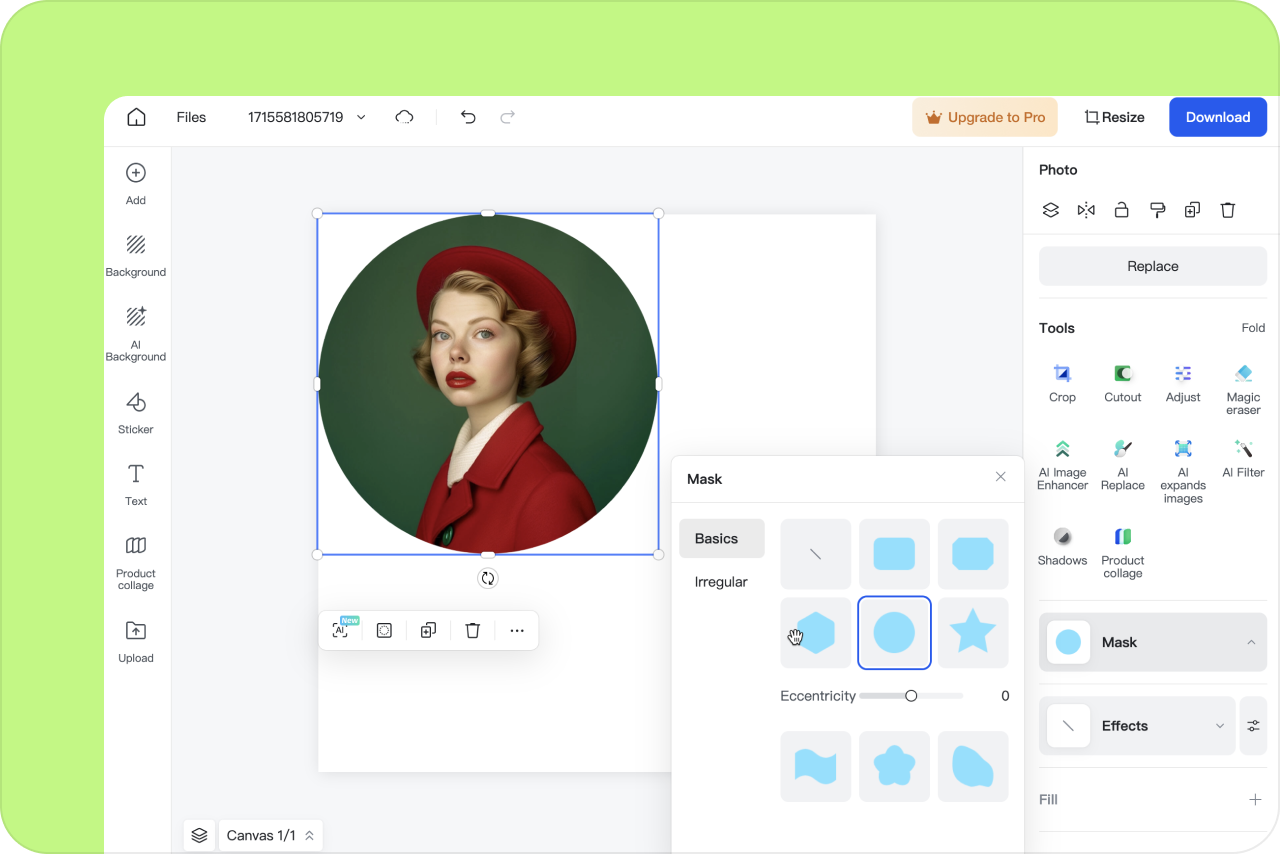
Task: Click the layer order icon in Photo panel
Action: pyautogui.click(x=1050, y=210)
